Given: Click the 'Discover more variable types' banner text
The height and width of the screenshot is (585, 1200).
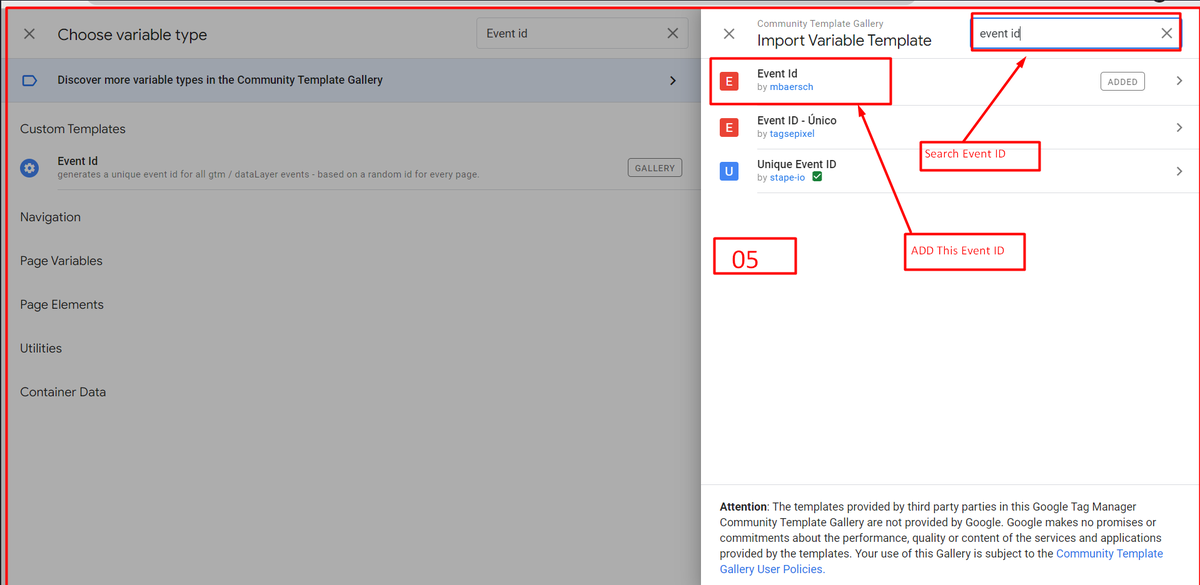Looking at the screenshot, I should [220, 80].
